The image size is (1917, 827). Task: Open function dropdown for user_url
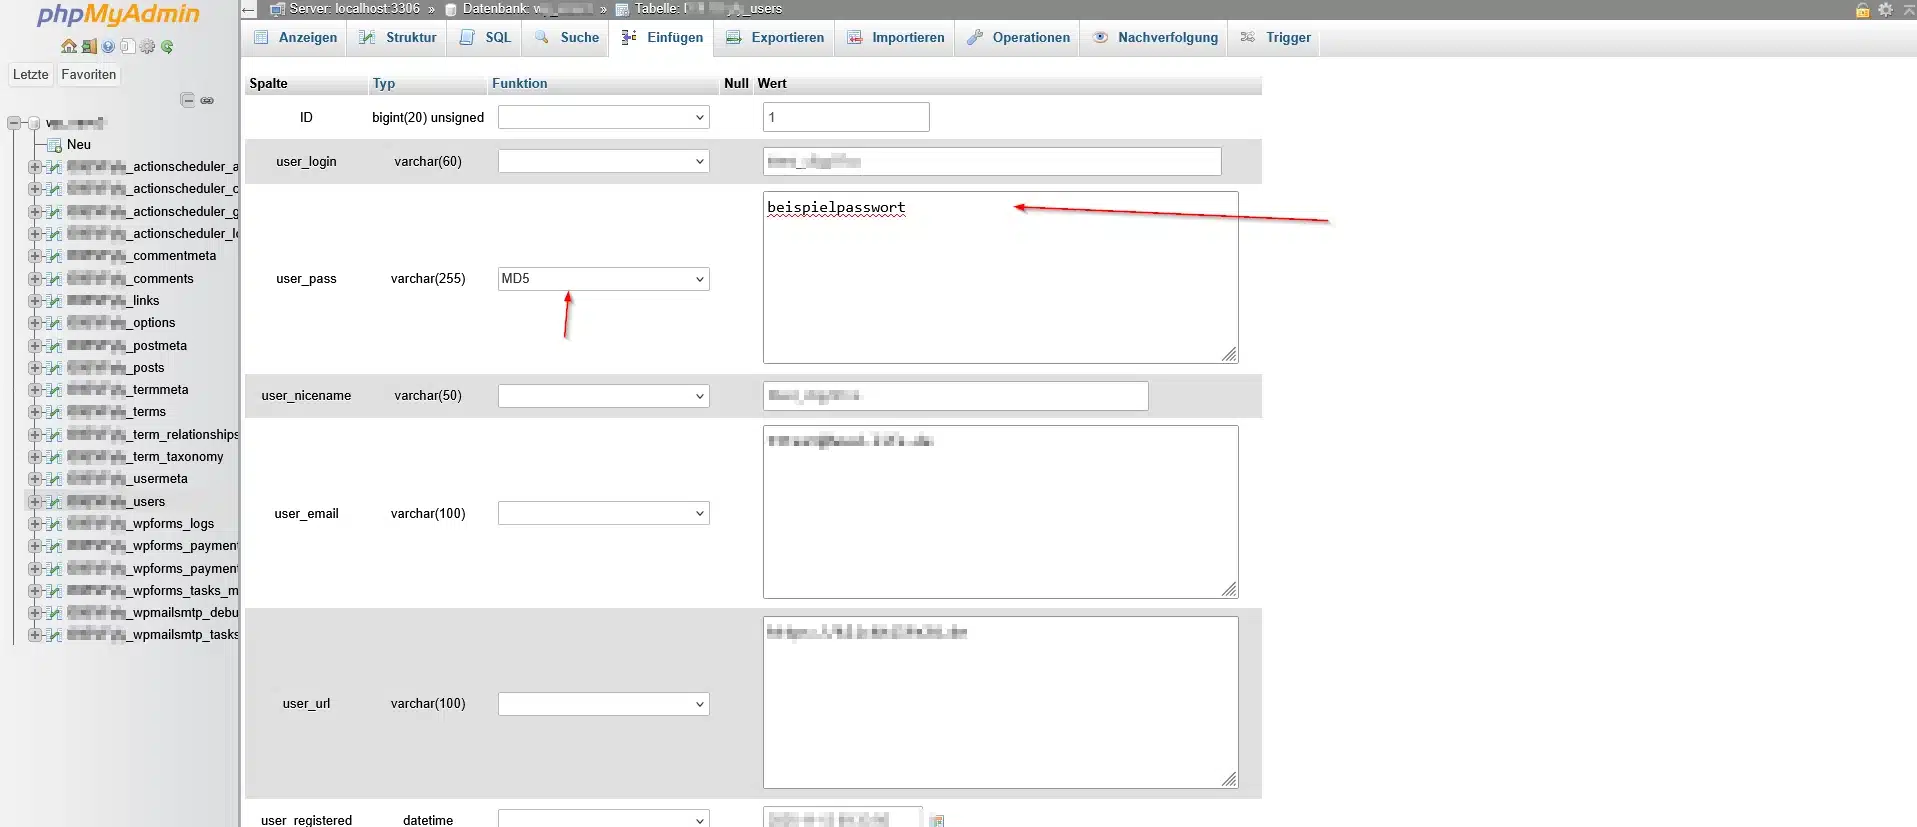(x=604, y=704)
